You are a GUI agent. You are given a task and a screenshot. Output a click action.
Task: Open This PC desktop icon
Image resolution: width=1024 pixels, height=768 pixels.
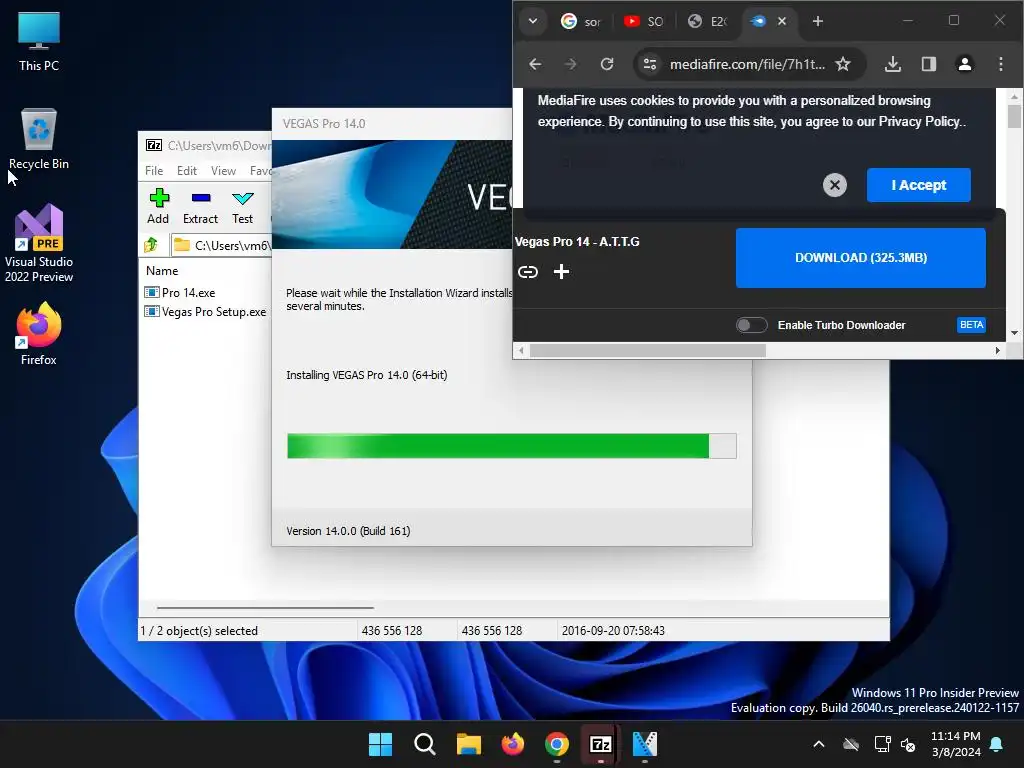(39, 41)
